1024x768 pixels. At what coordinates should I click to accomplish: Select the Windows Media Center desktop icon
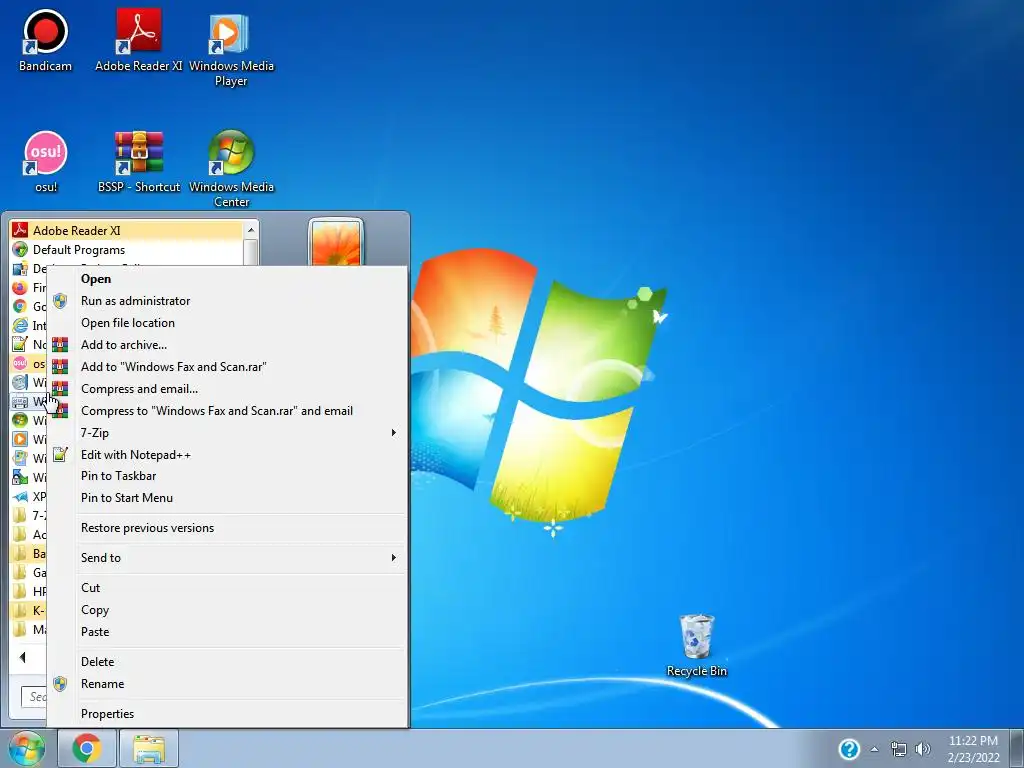pyautogui.click(x=231, y=168)
